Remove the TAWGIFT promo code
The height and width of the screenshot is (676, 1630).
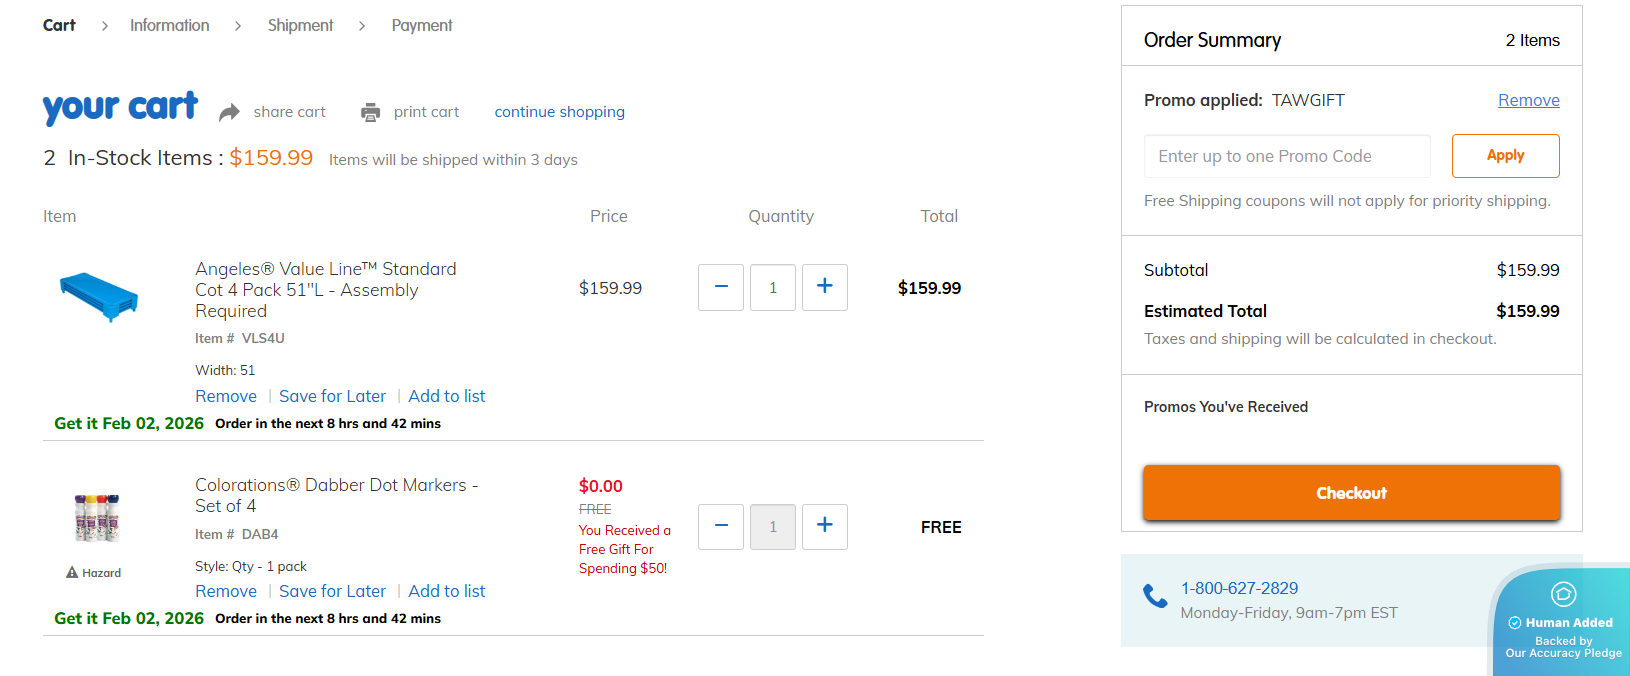[1528, 100]
